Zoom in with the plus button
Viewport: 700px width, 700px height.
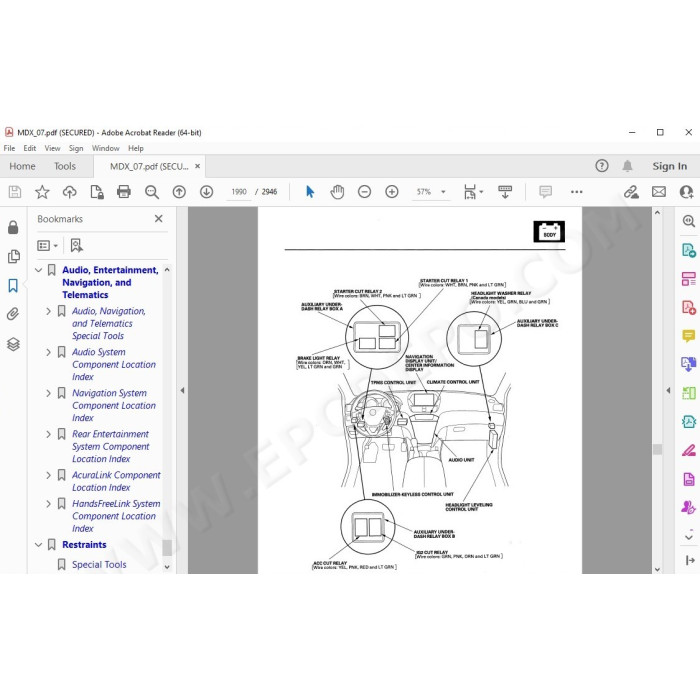[392, 192]
